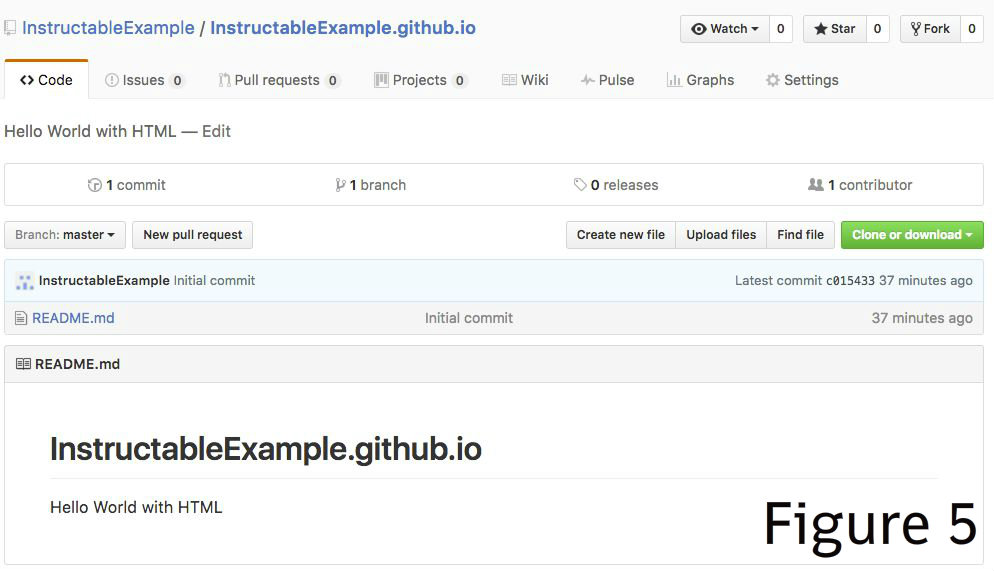Click the branch icon next to 1 branch

pos(340,185)
